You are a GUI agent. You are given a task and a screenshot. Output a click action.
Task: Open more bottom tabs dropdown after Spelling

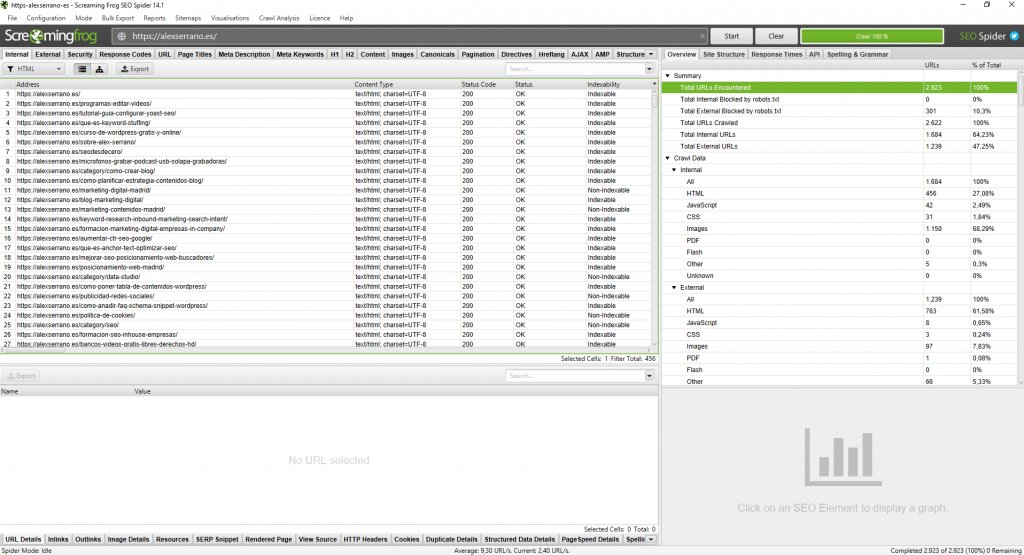(651, 539)
